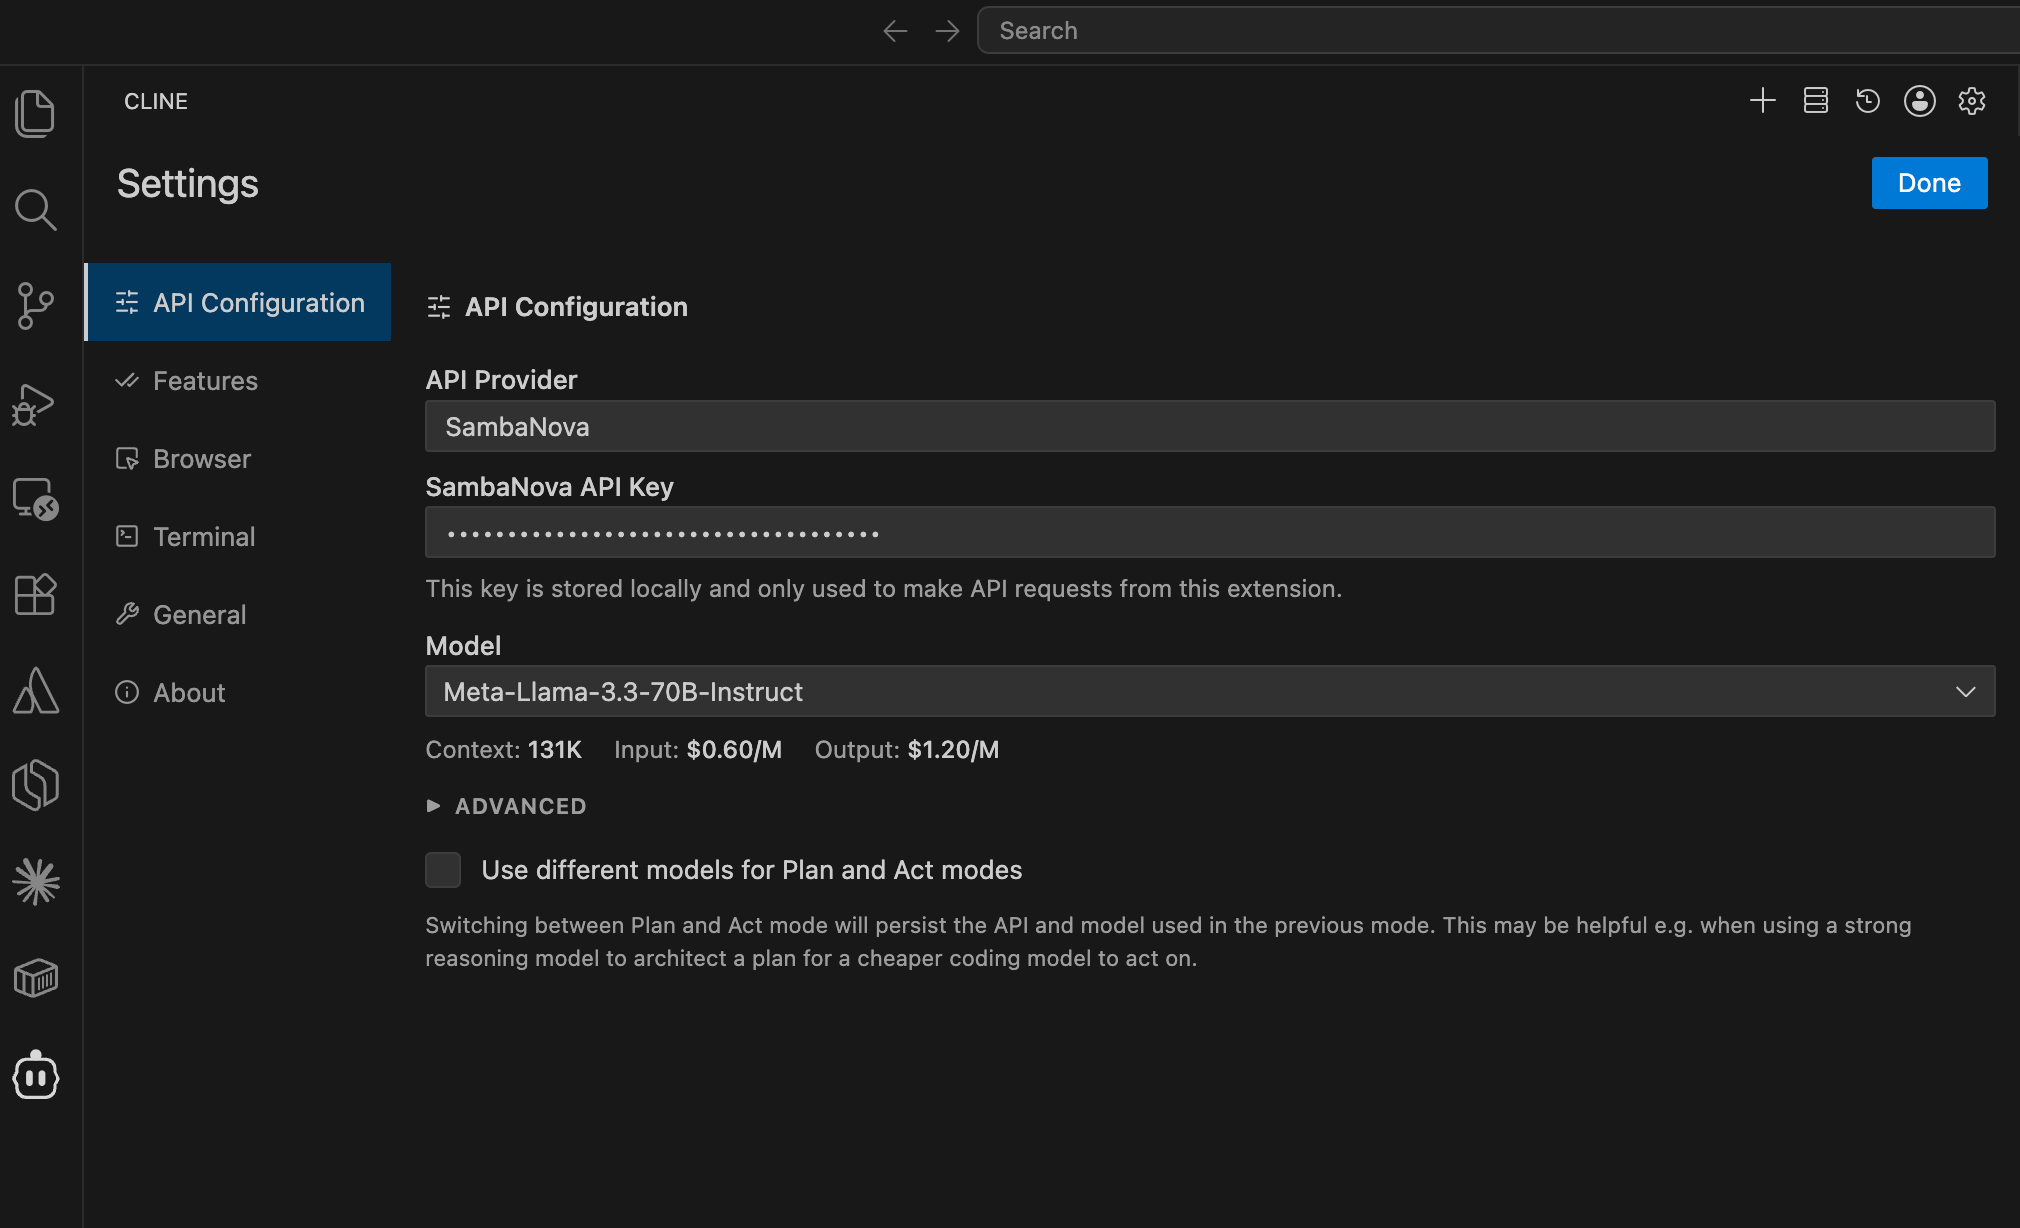This screenshot has width=2020, height=1228.
Task: Open the Explorer files icon in activity bar
Action: 35,113
